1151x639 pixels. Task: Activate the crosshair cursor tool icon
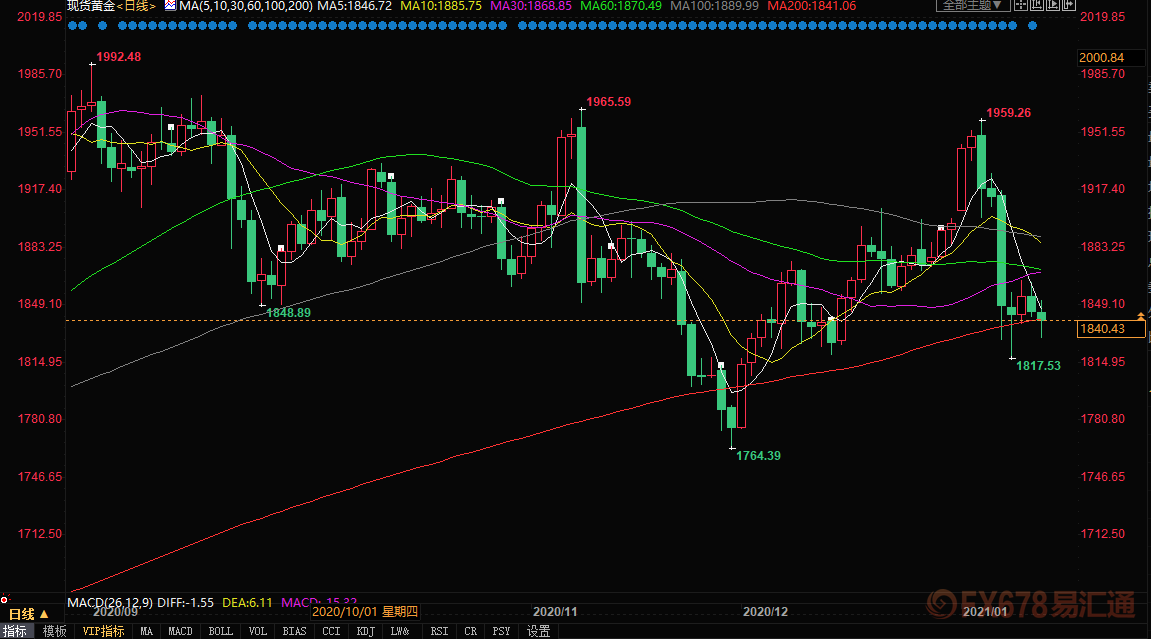pyautogui.click(x=1021, y=4)
